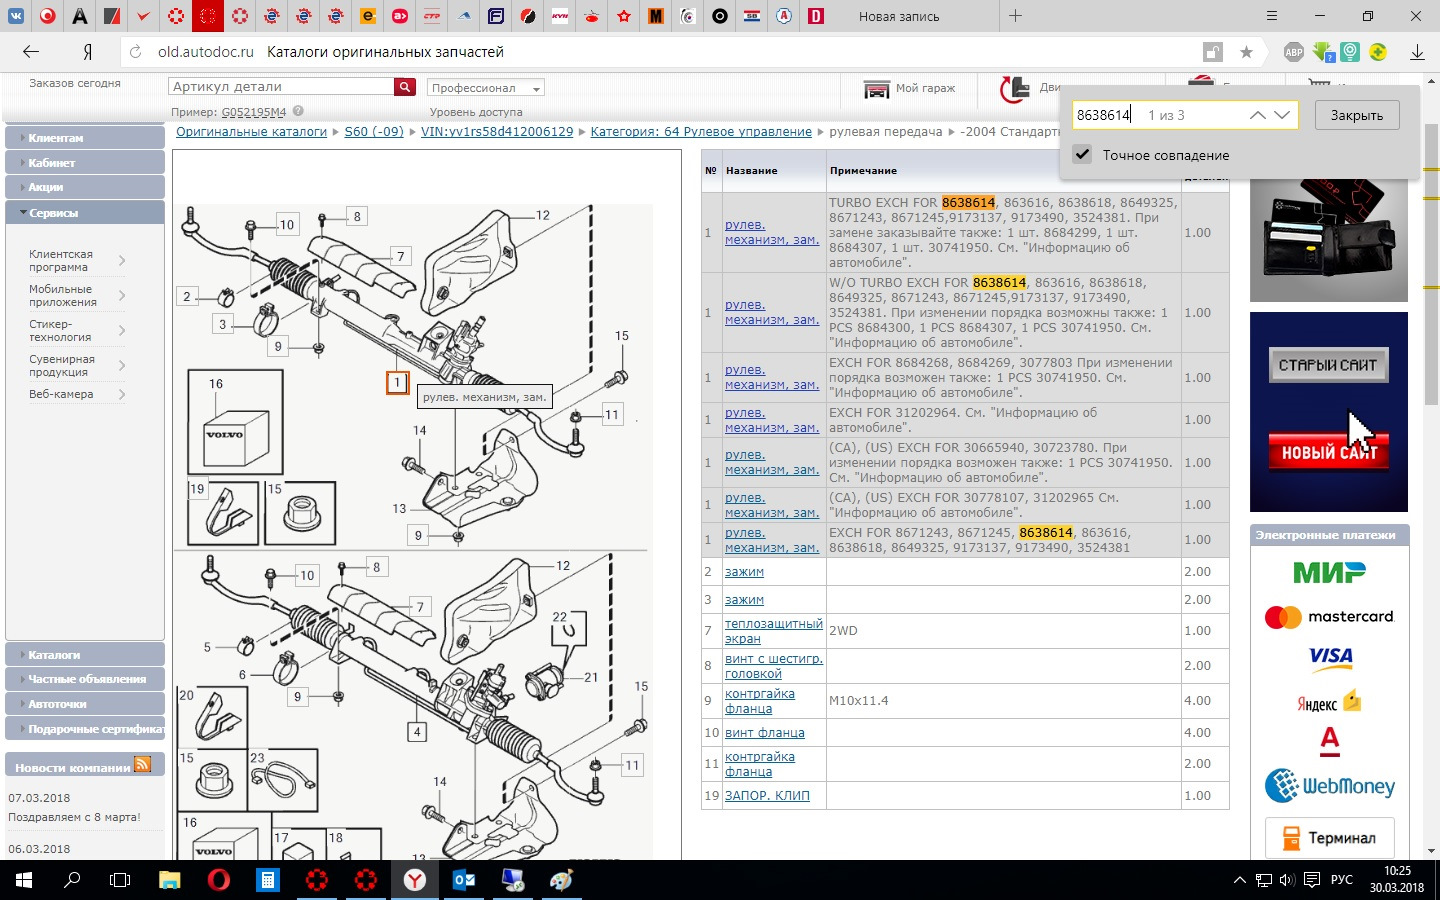
Task: Expand 'Частные объявления' sidebar section
Action: (85, 679)
